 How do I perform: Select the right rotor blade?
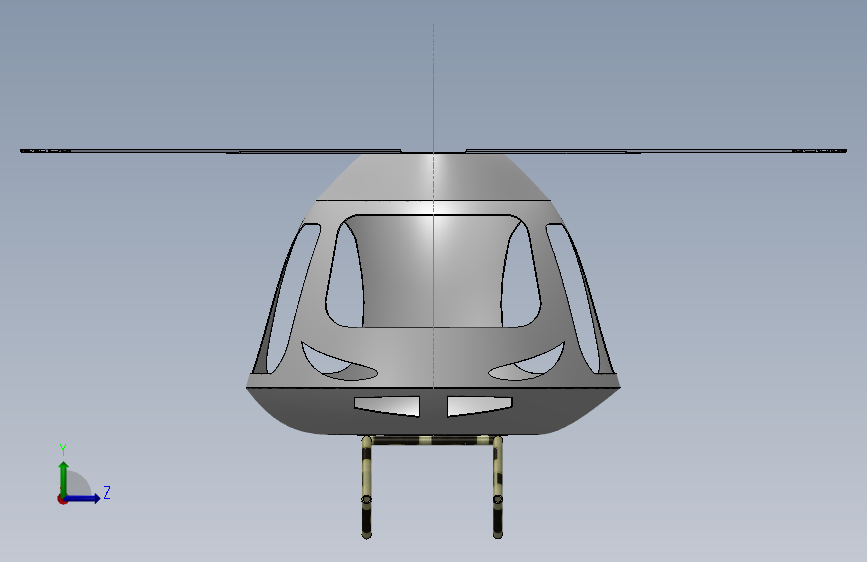[x=656, y=150]
